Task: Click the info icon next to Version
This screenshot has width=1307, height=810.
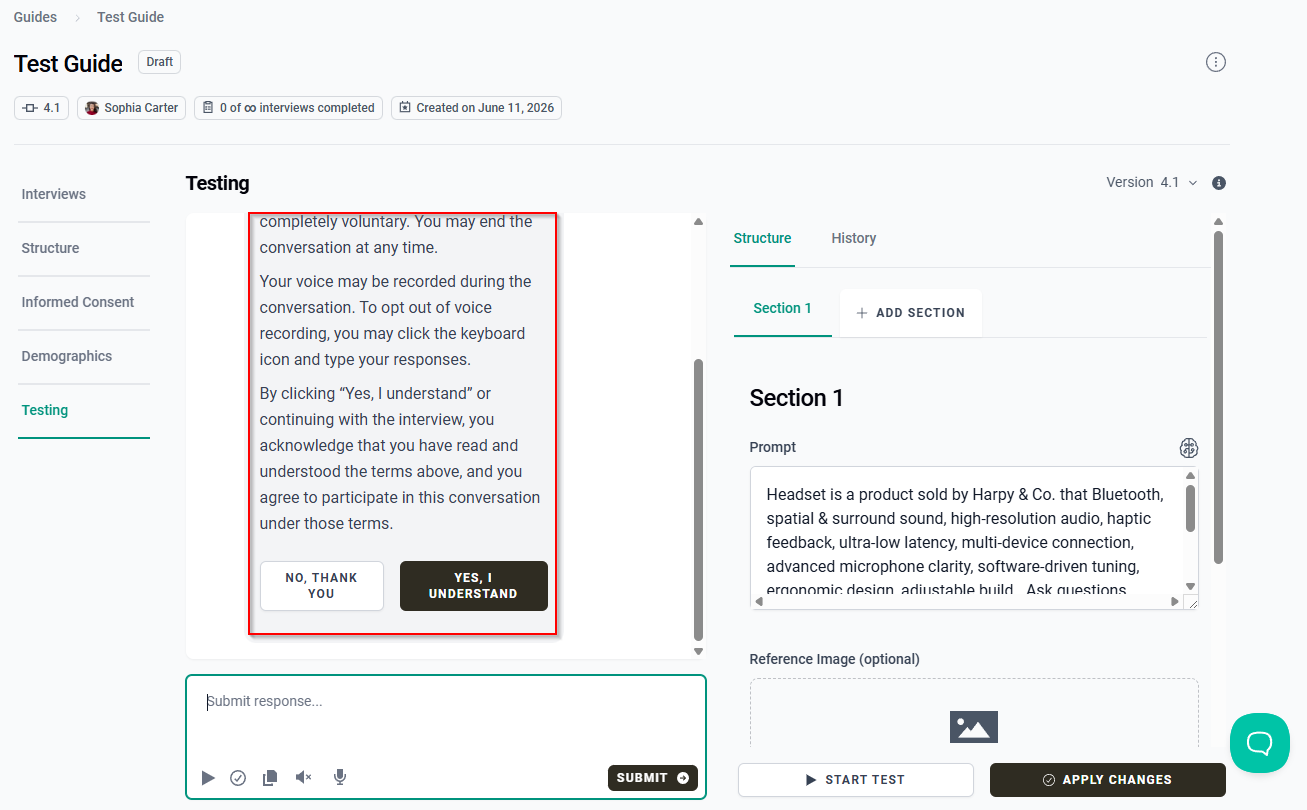Action: [x=1219, y=183]
